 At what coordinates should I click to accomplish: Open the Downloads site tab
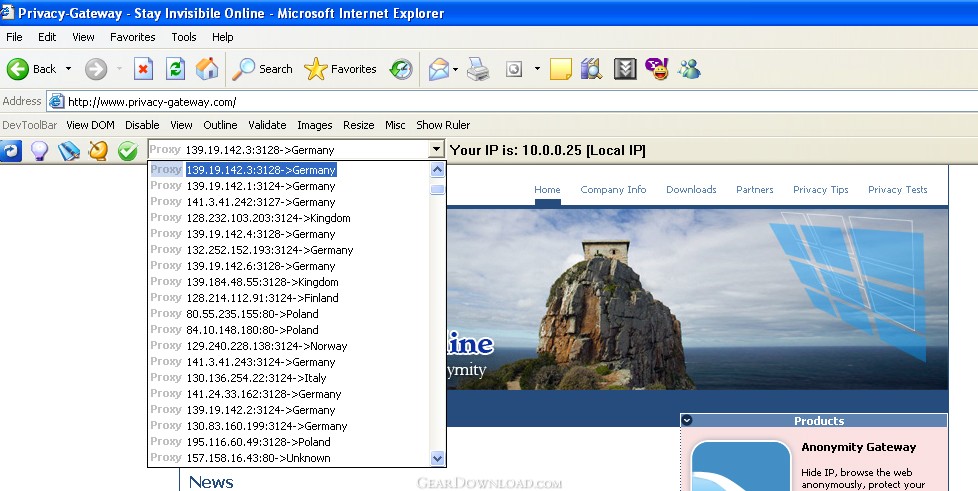pos(691,190)
